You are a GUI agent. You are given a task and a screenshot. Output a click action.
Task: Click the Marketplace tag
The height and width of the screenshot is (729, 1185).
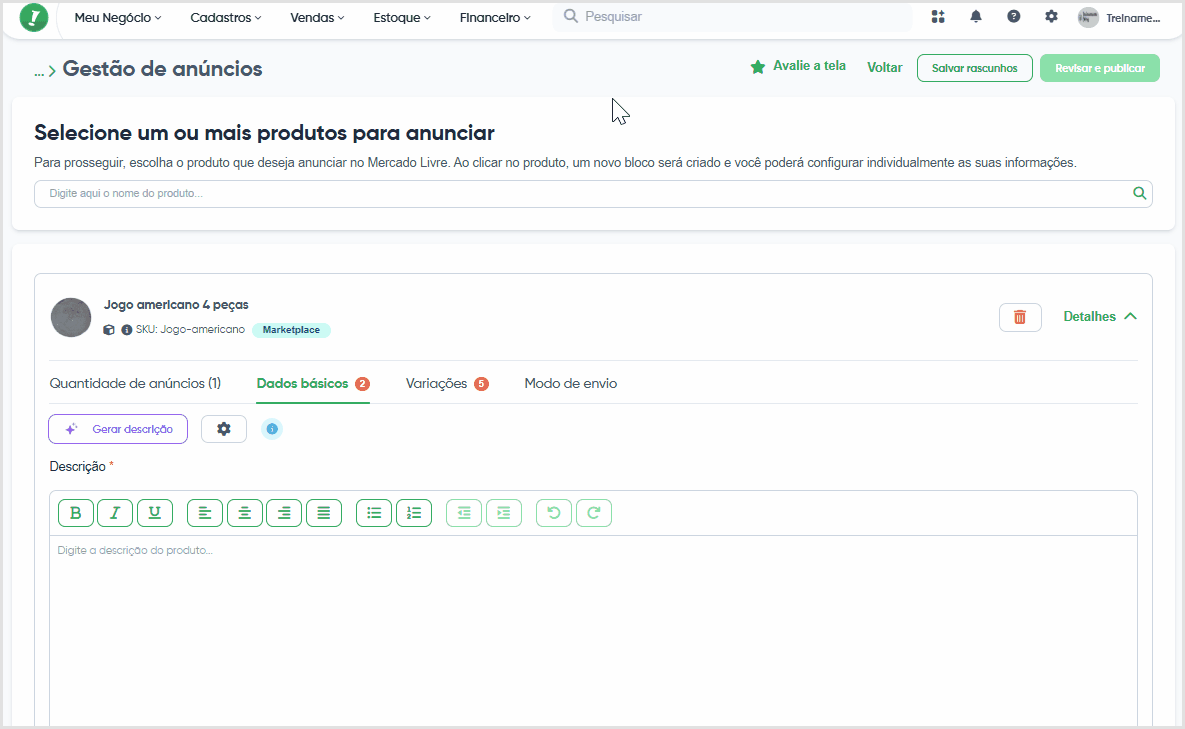click(291, 330)
